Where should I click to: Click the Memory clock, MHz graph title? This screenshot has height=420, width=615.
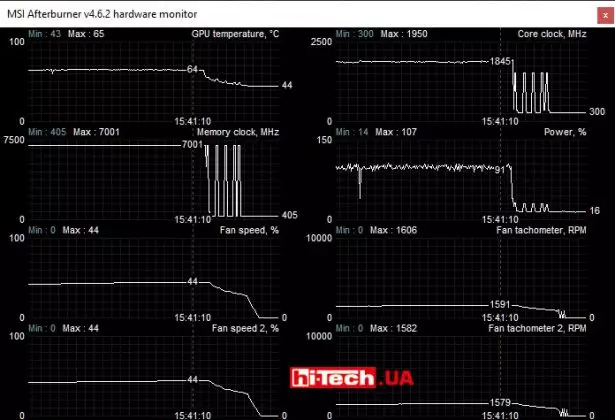(238, 132)
